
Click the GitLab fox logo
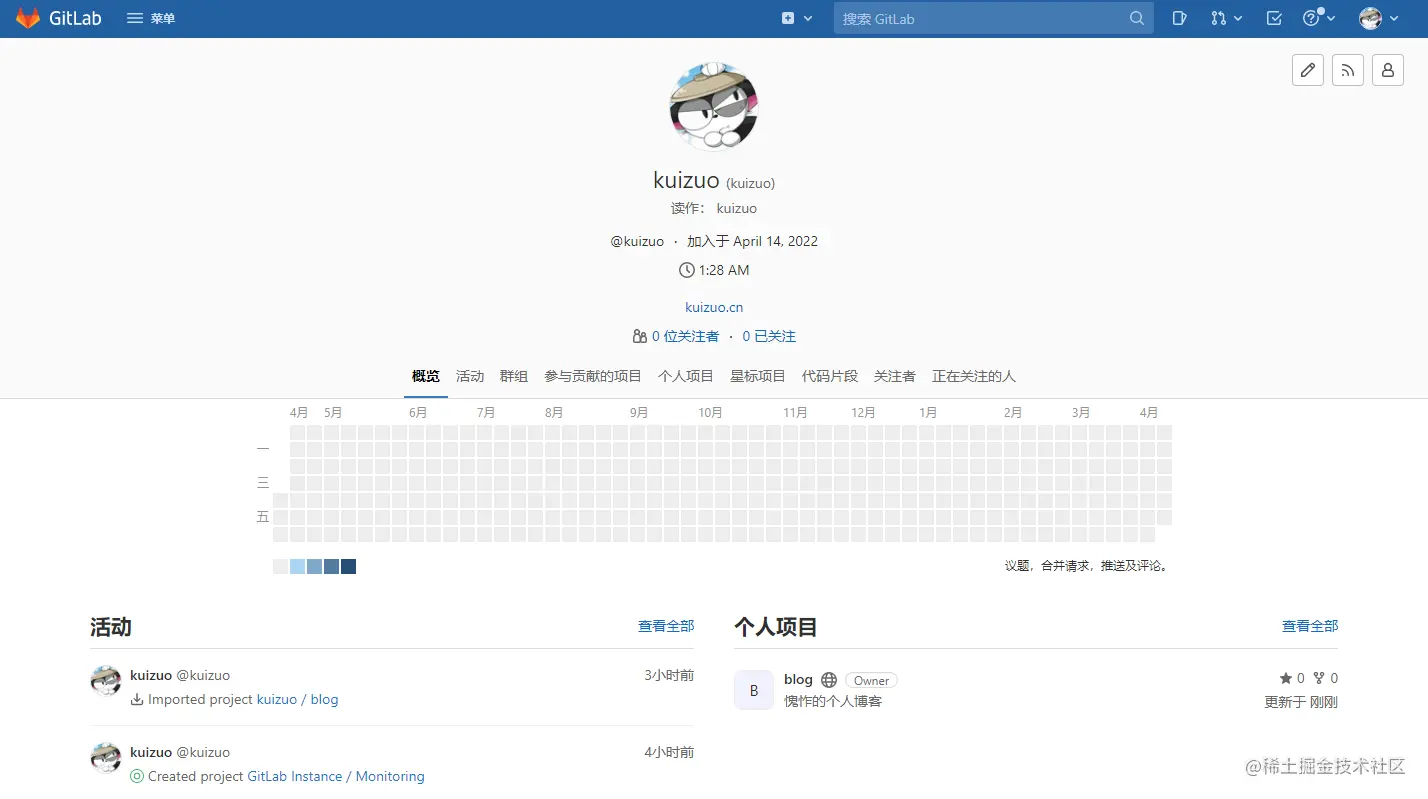pyautogui.click(x=27, y=17)
